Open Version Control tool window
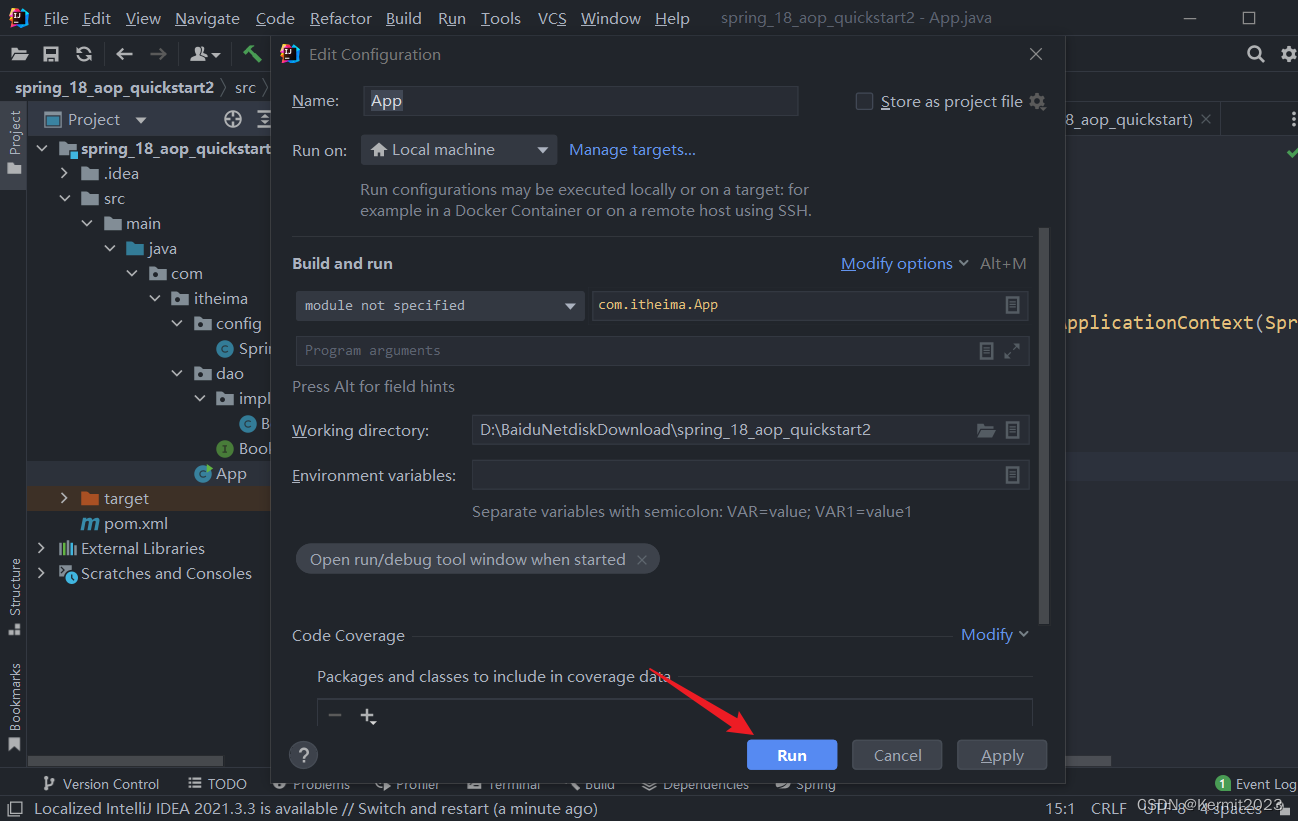This screenshot has height=821, width=1298. tap(100, 784)
